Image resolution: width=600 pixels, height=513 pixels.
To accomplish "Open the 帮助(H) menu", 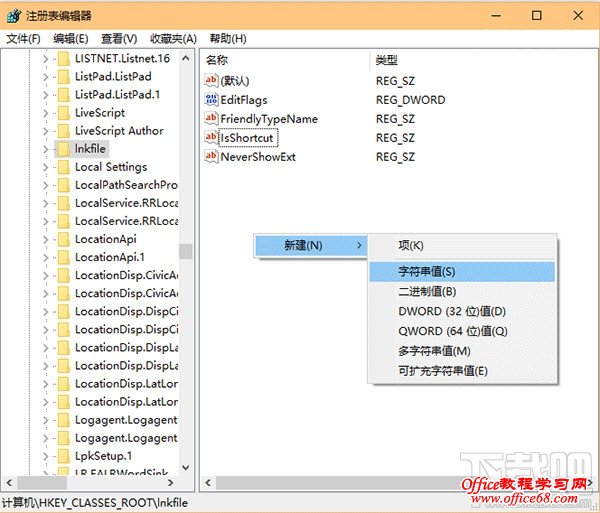I will click(x=228, y=38).
